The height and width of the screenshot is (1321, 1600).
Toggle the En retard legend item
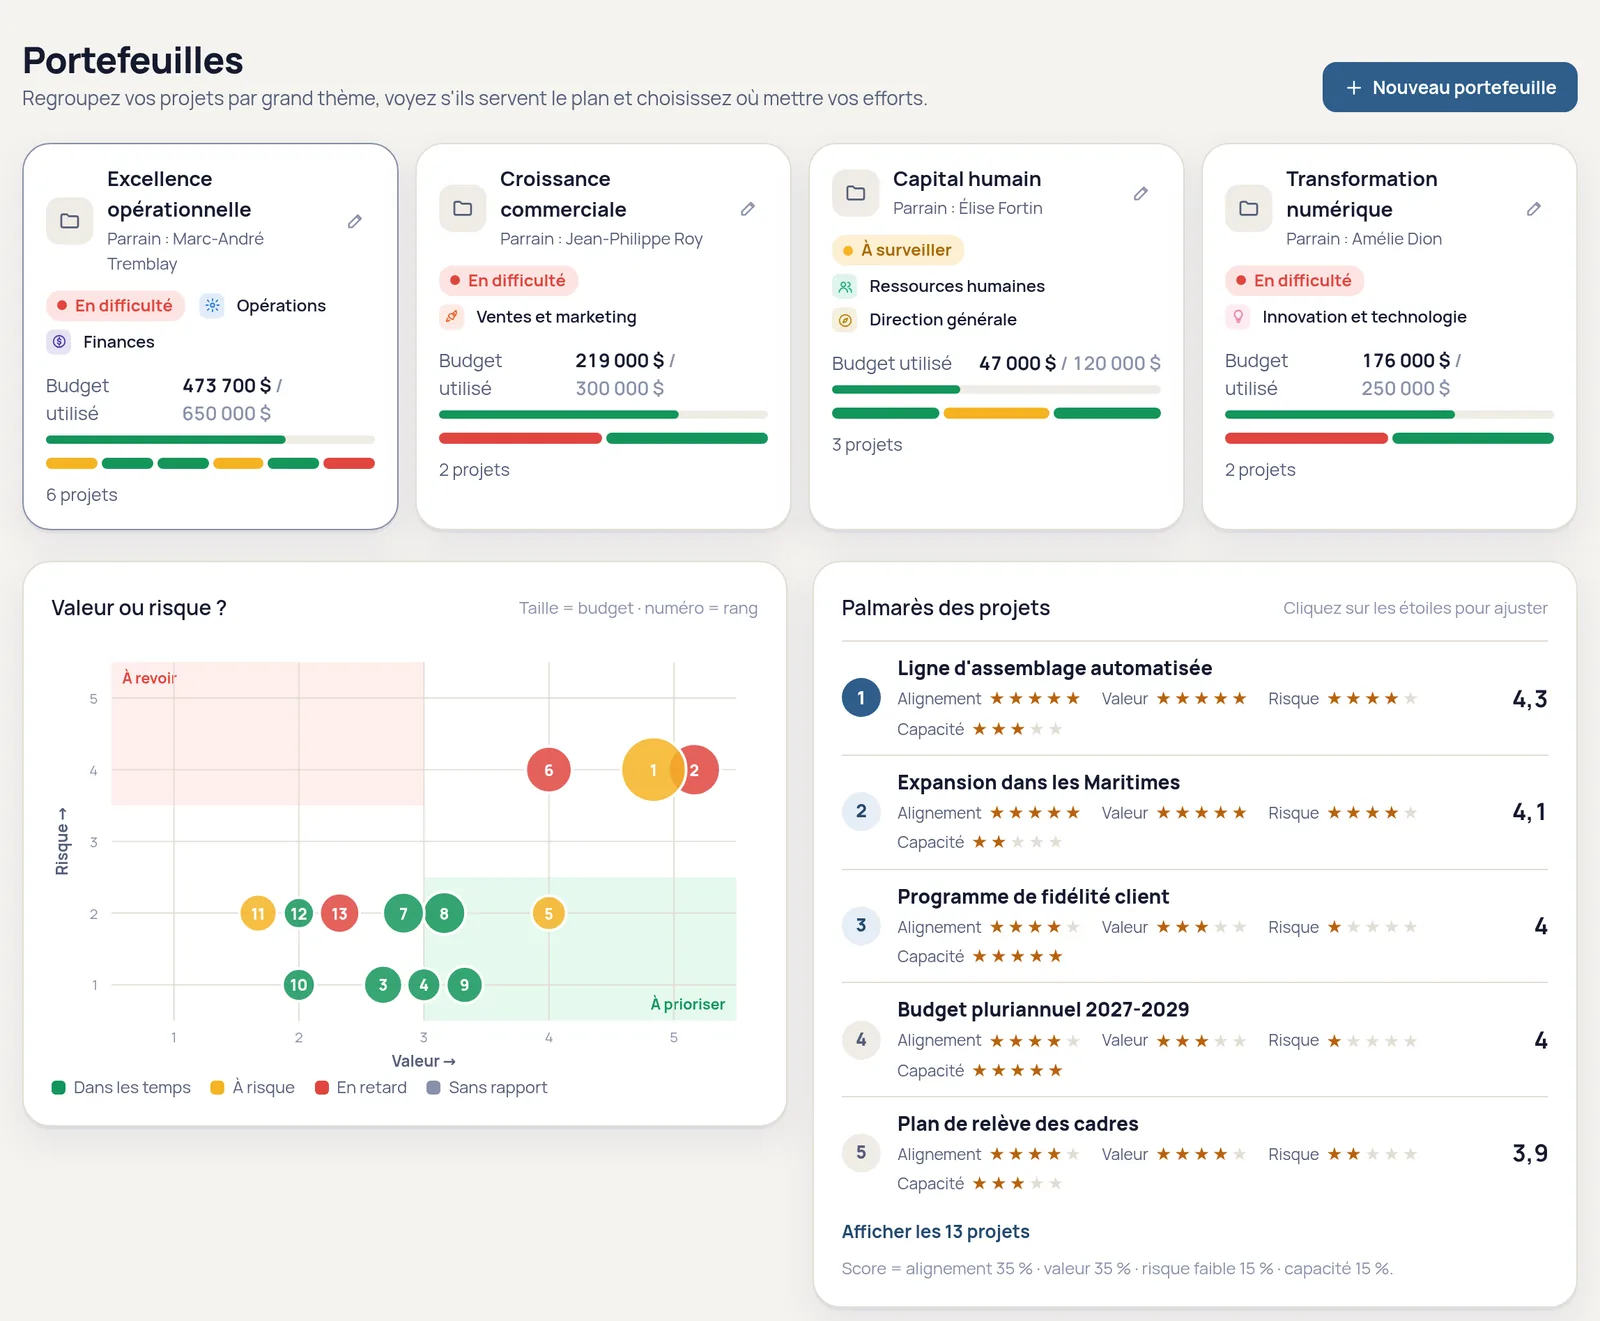[x=361, y=1088]
